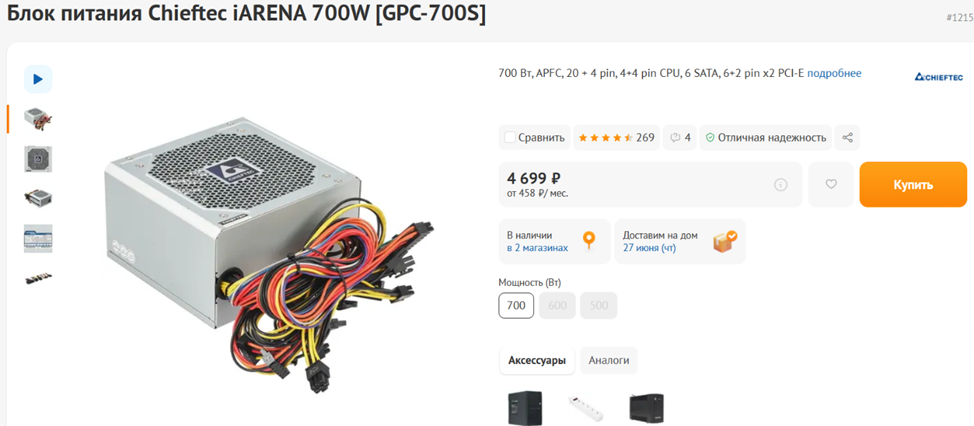Select the 600 watt power option

pos(557,306)
